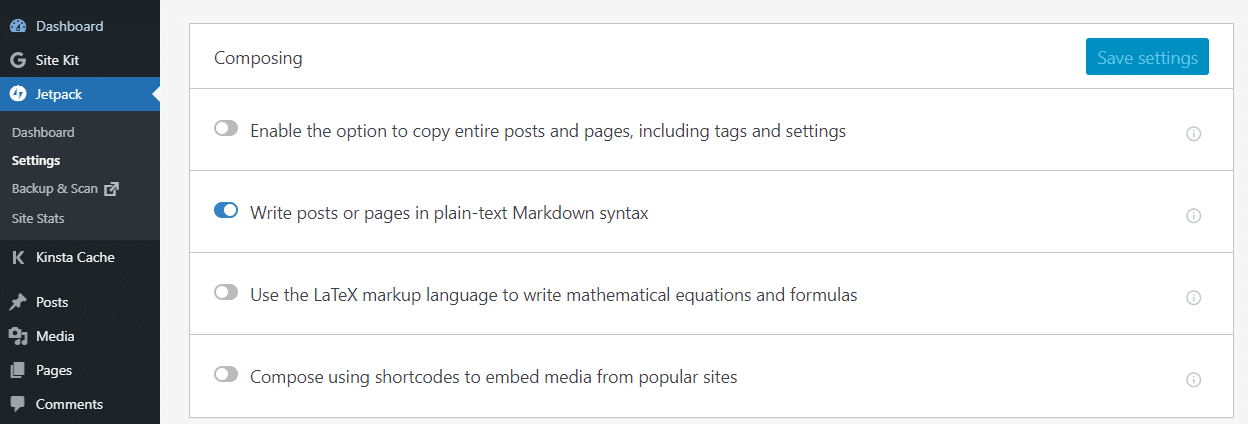Click the Comments speech bubble icon
1248x424 pixels.
(18, 404)
